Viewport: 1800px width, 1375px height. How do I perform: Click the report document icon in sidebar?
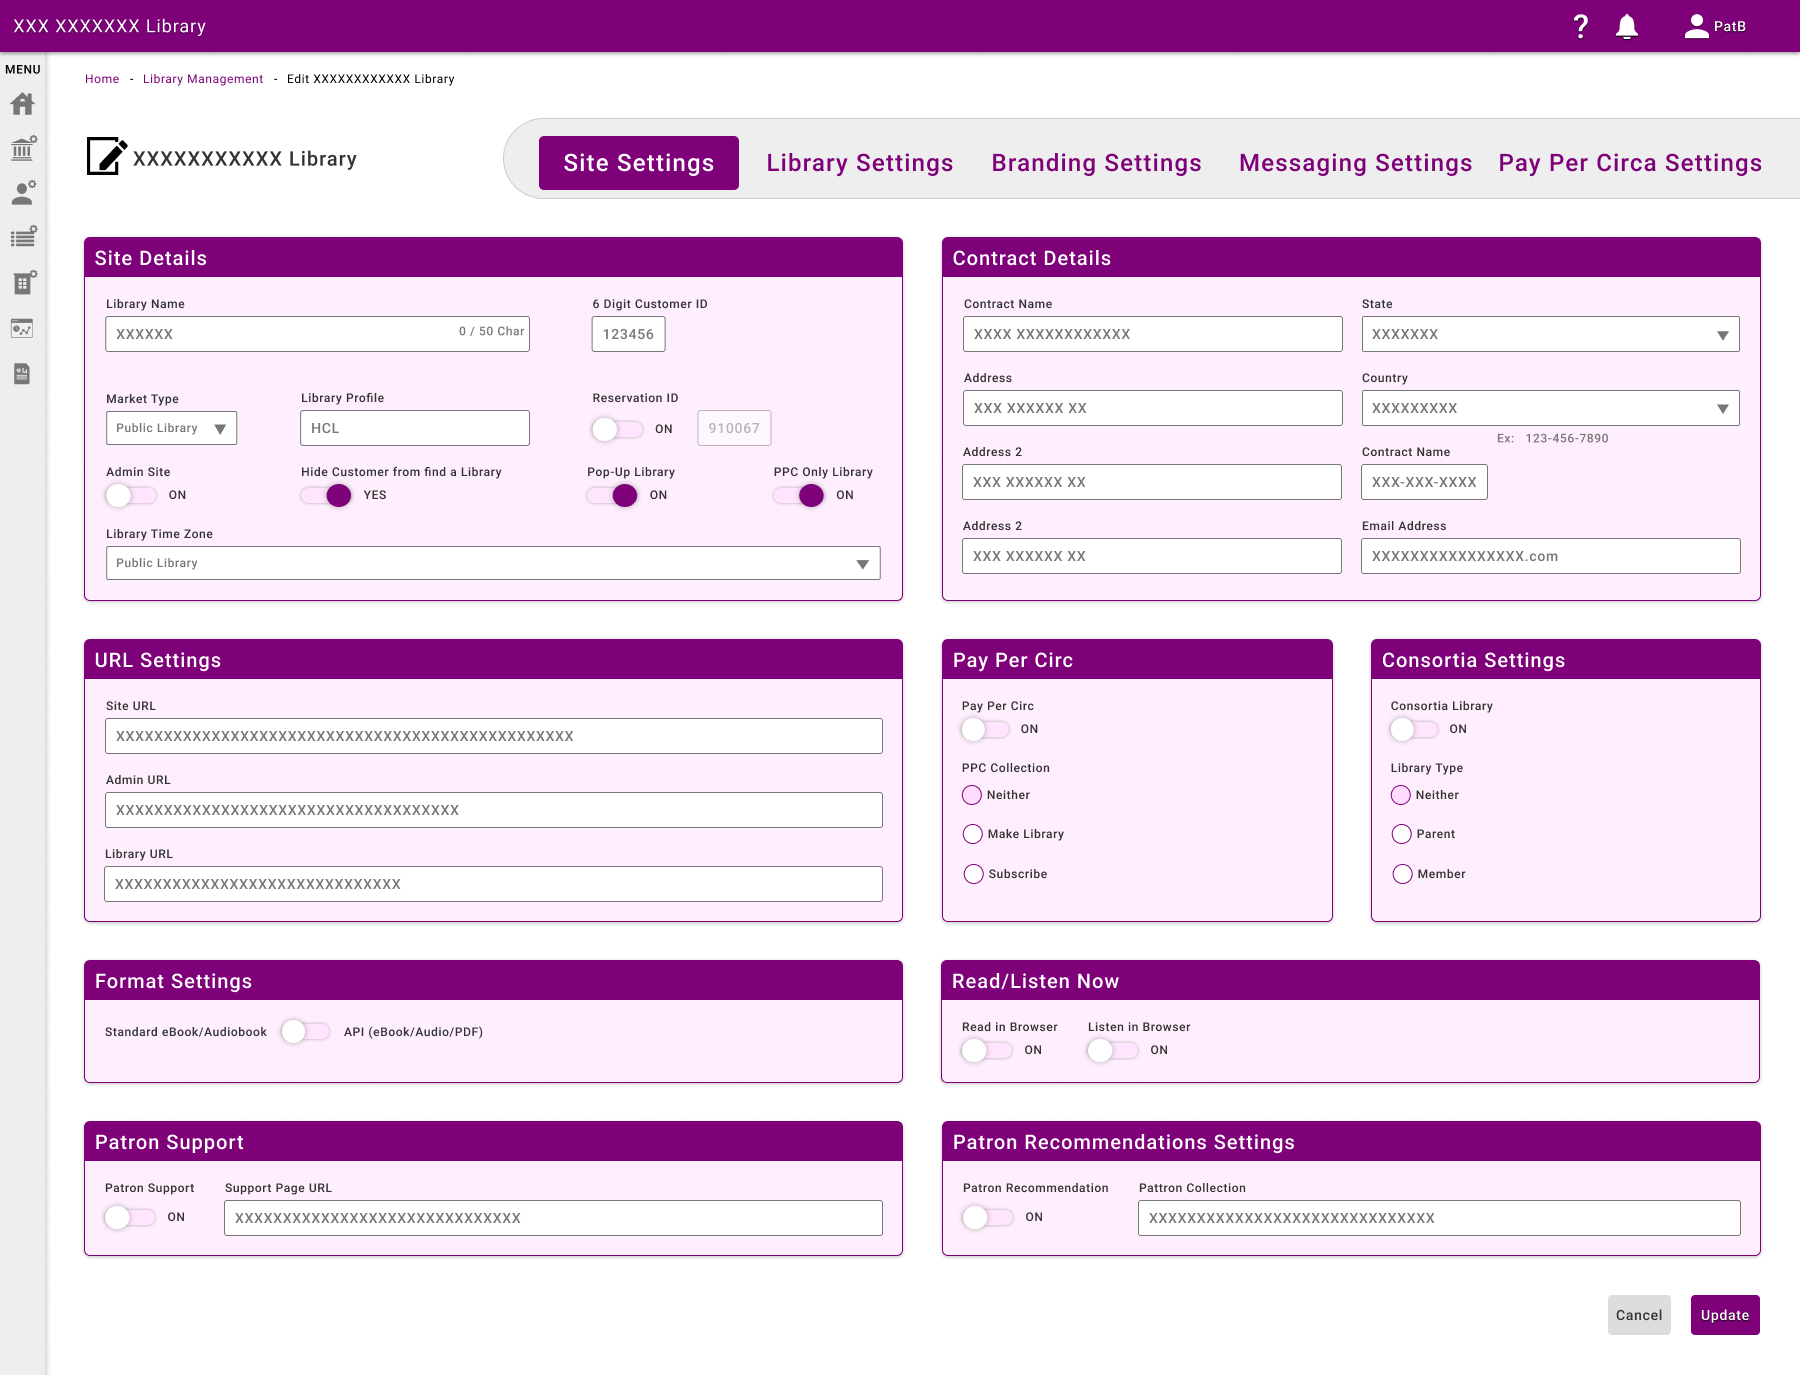click(22, 374)
